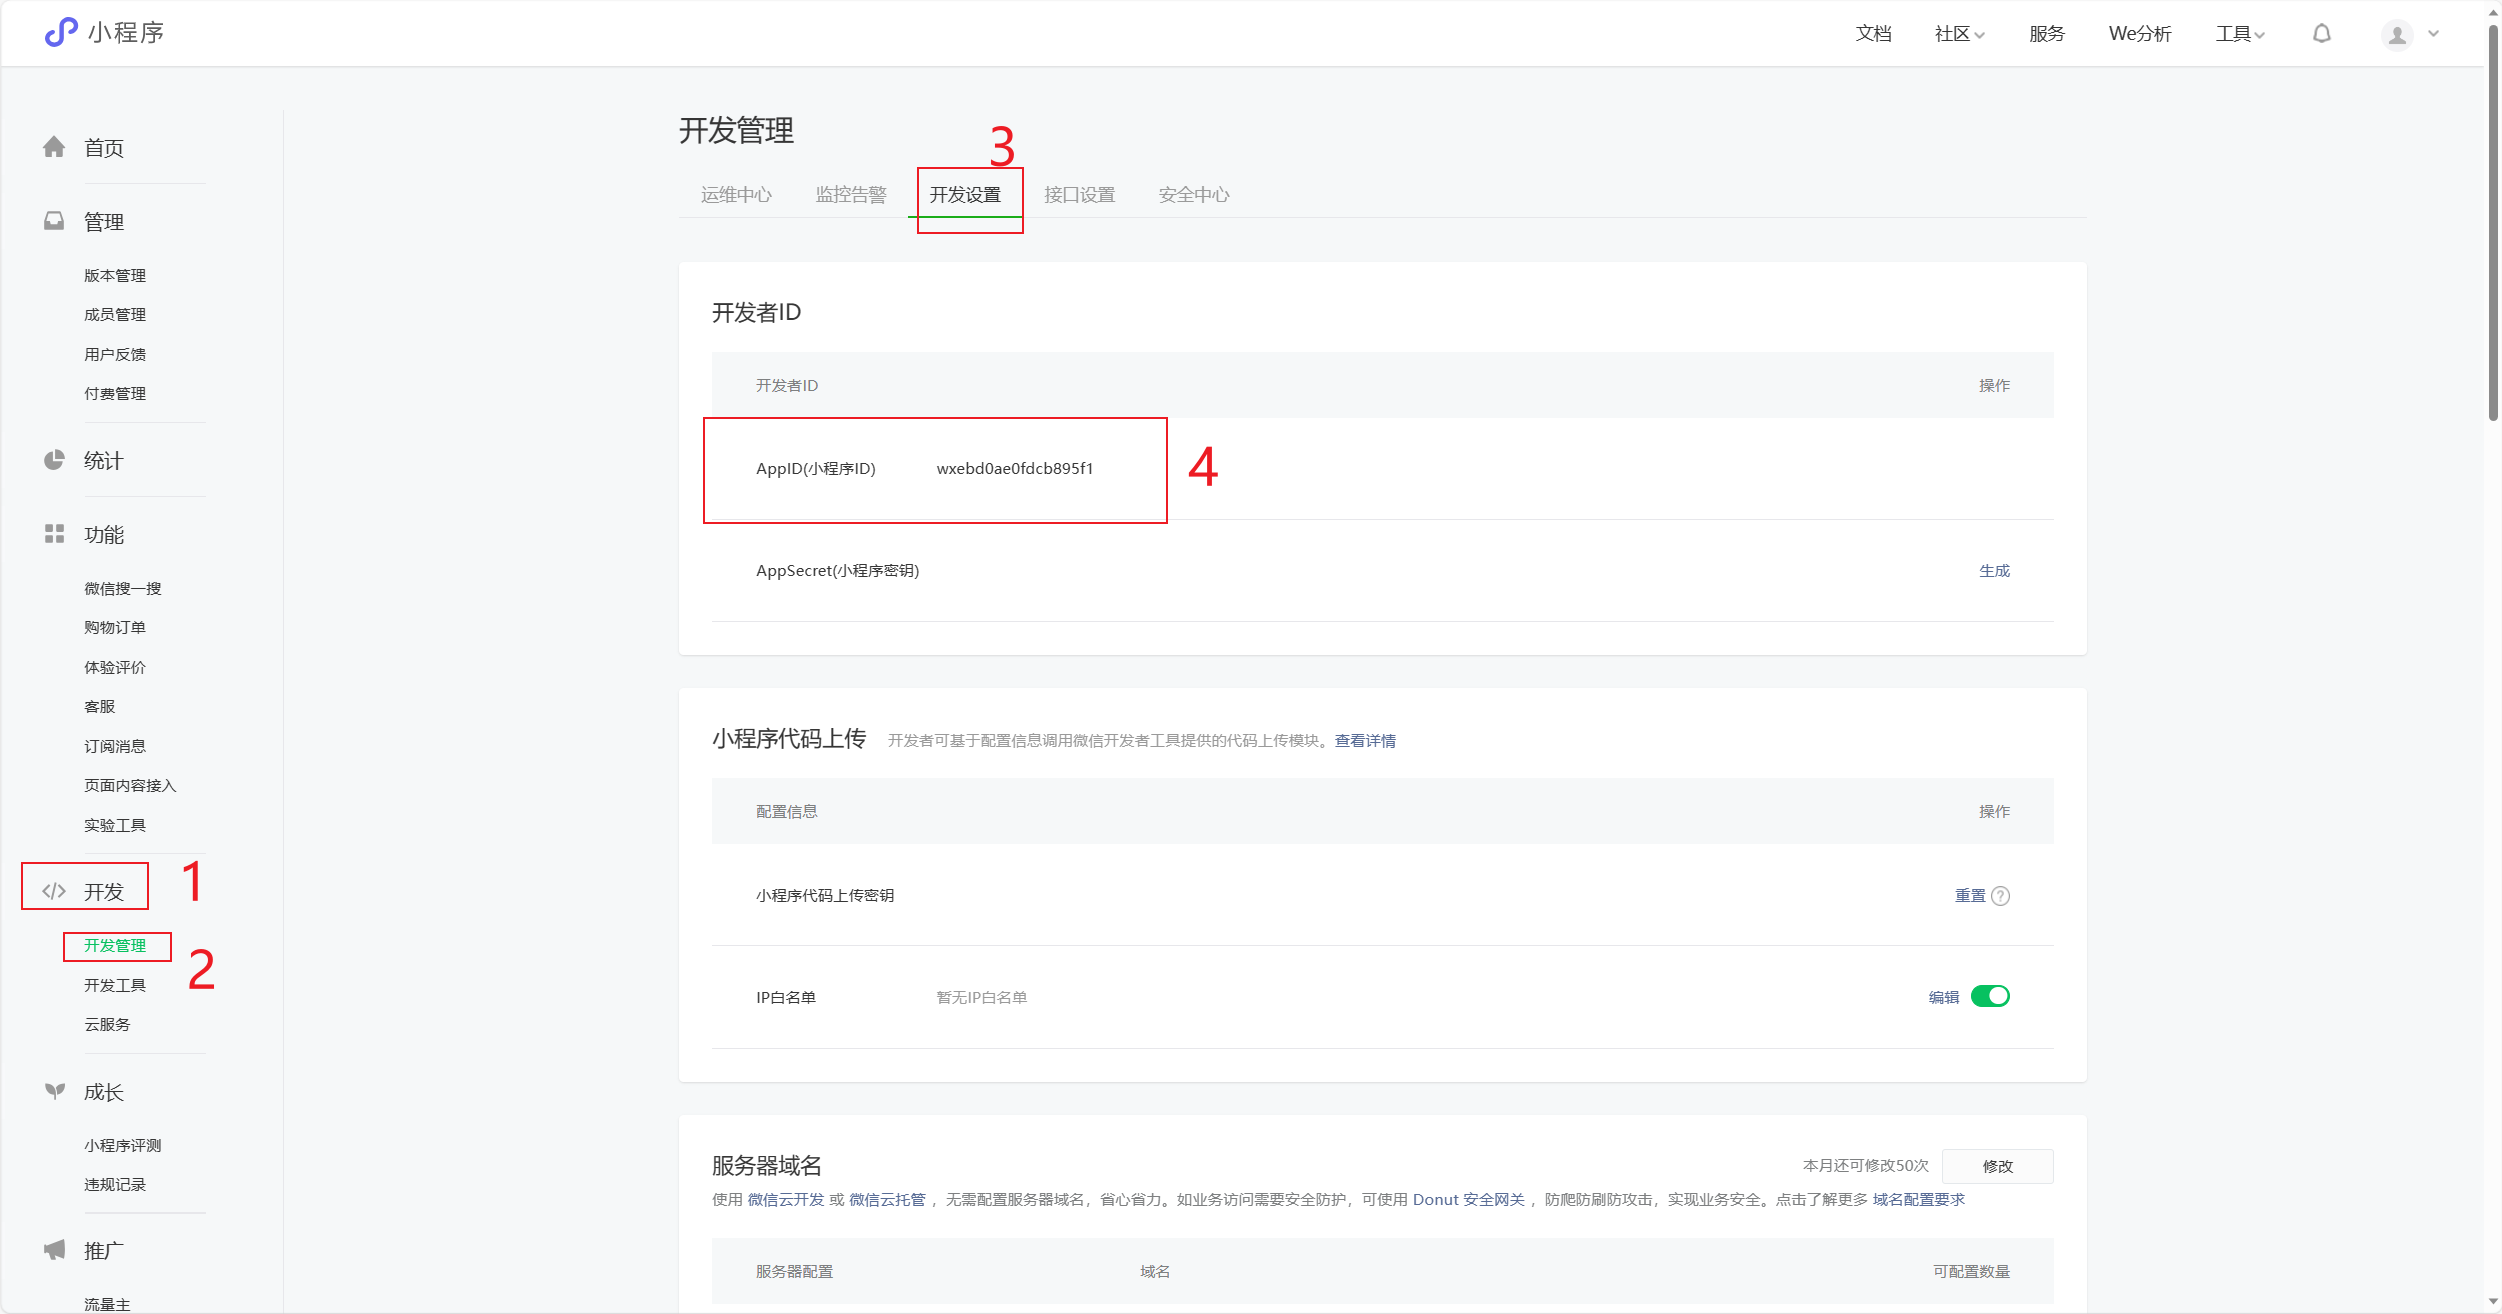This screenshot has width=2502, height=1314.
Task: Click the 统计 pie chart icon
Action: point(54,460)
